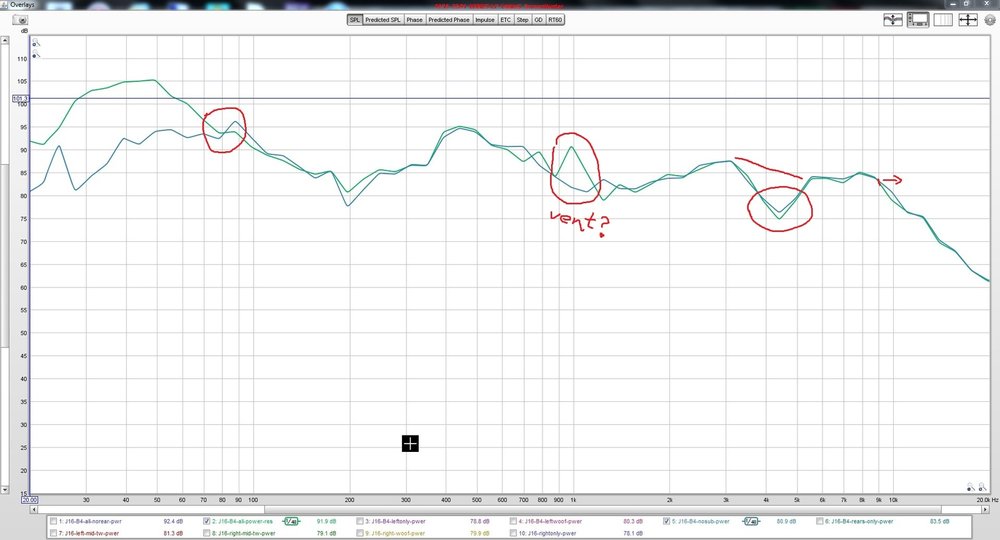The image size is (1000, 540).
Task: Check the J16-left-mid-tw-pwer trace
Action: point(54,533)
